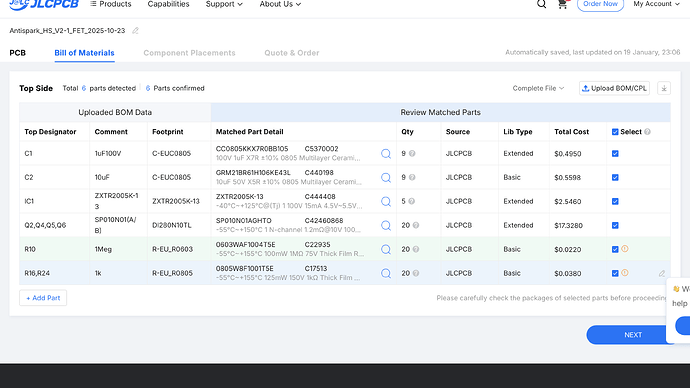690x388 pixels.
Task: Click part number C440198
Action: (x=319, y=172)
